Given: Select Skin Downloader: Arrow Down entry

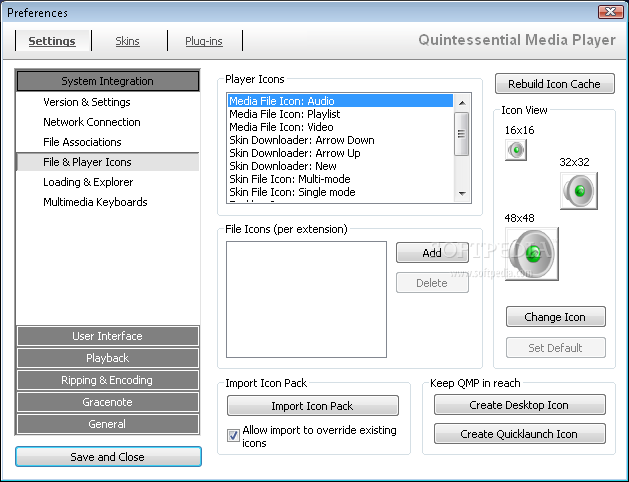Looking at the screenshot, I should click(340, 140).
